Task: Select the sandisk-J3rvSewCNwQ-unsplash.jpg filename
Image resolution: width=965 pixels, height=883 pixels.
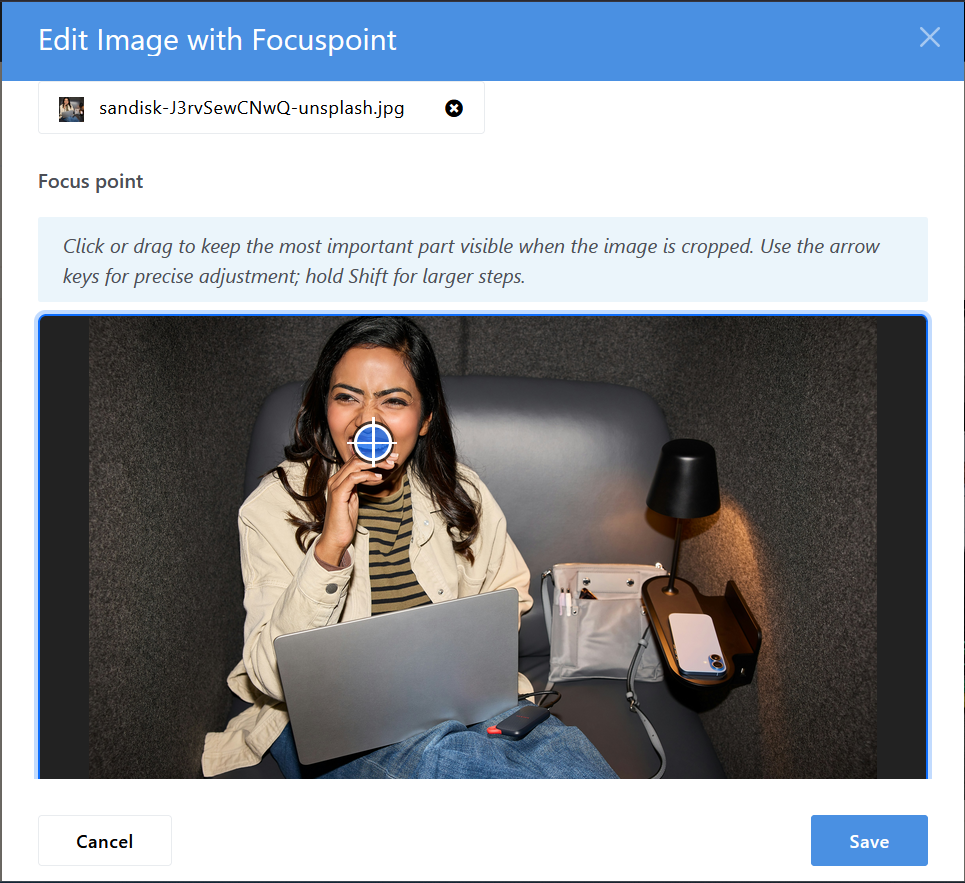Action: coord(252,108)
